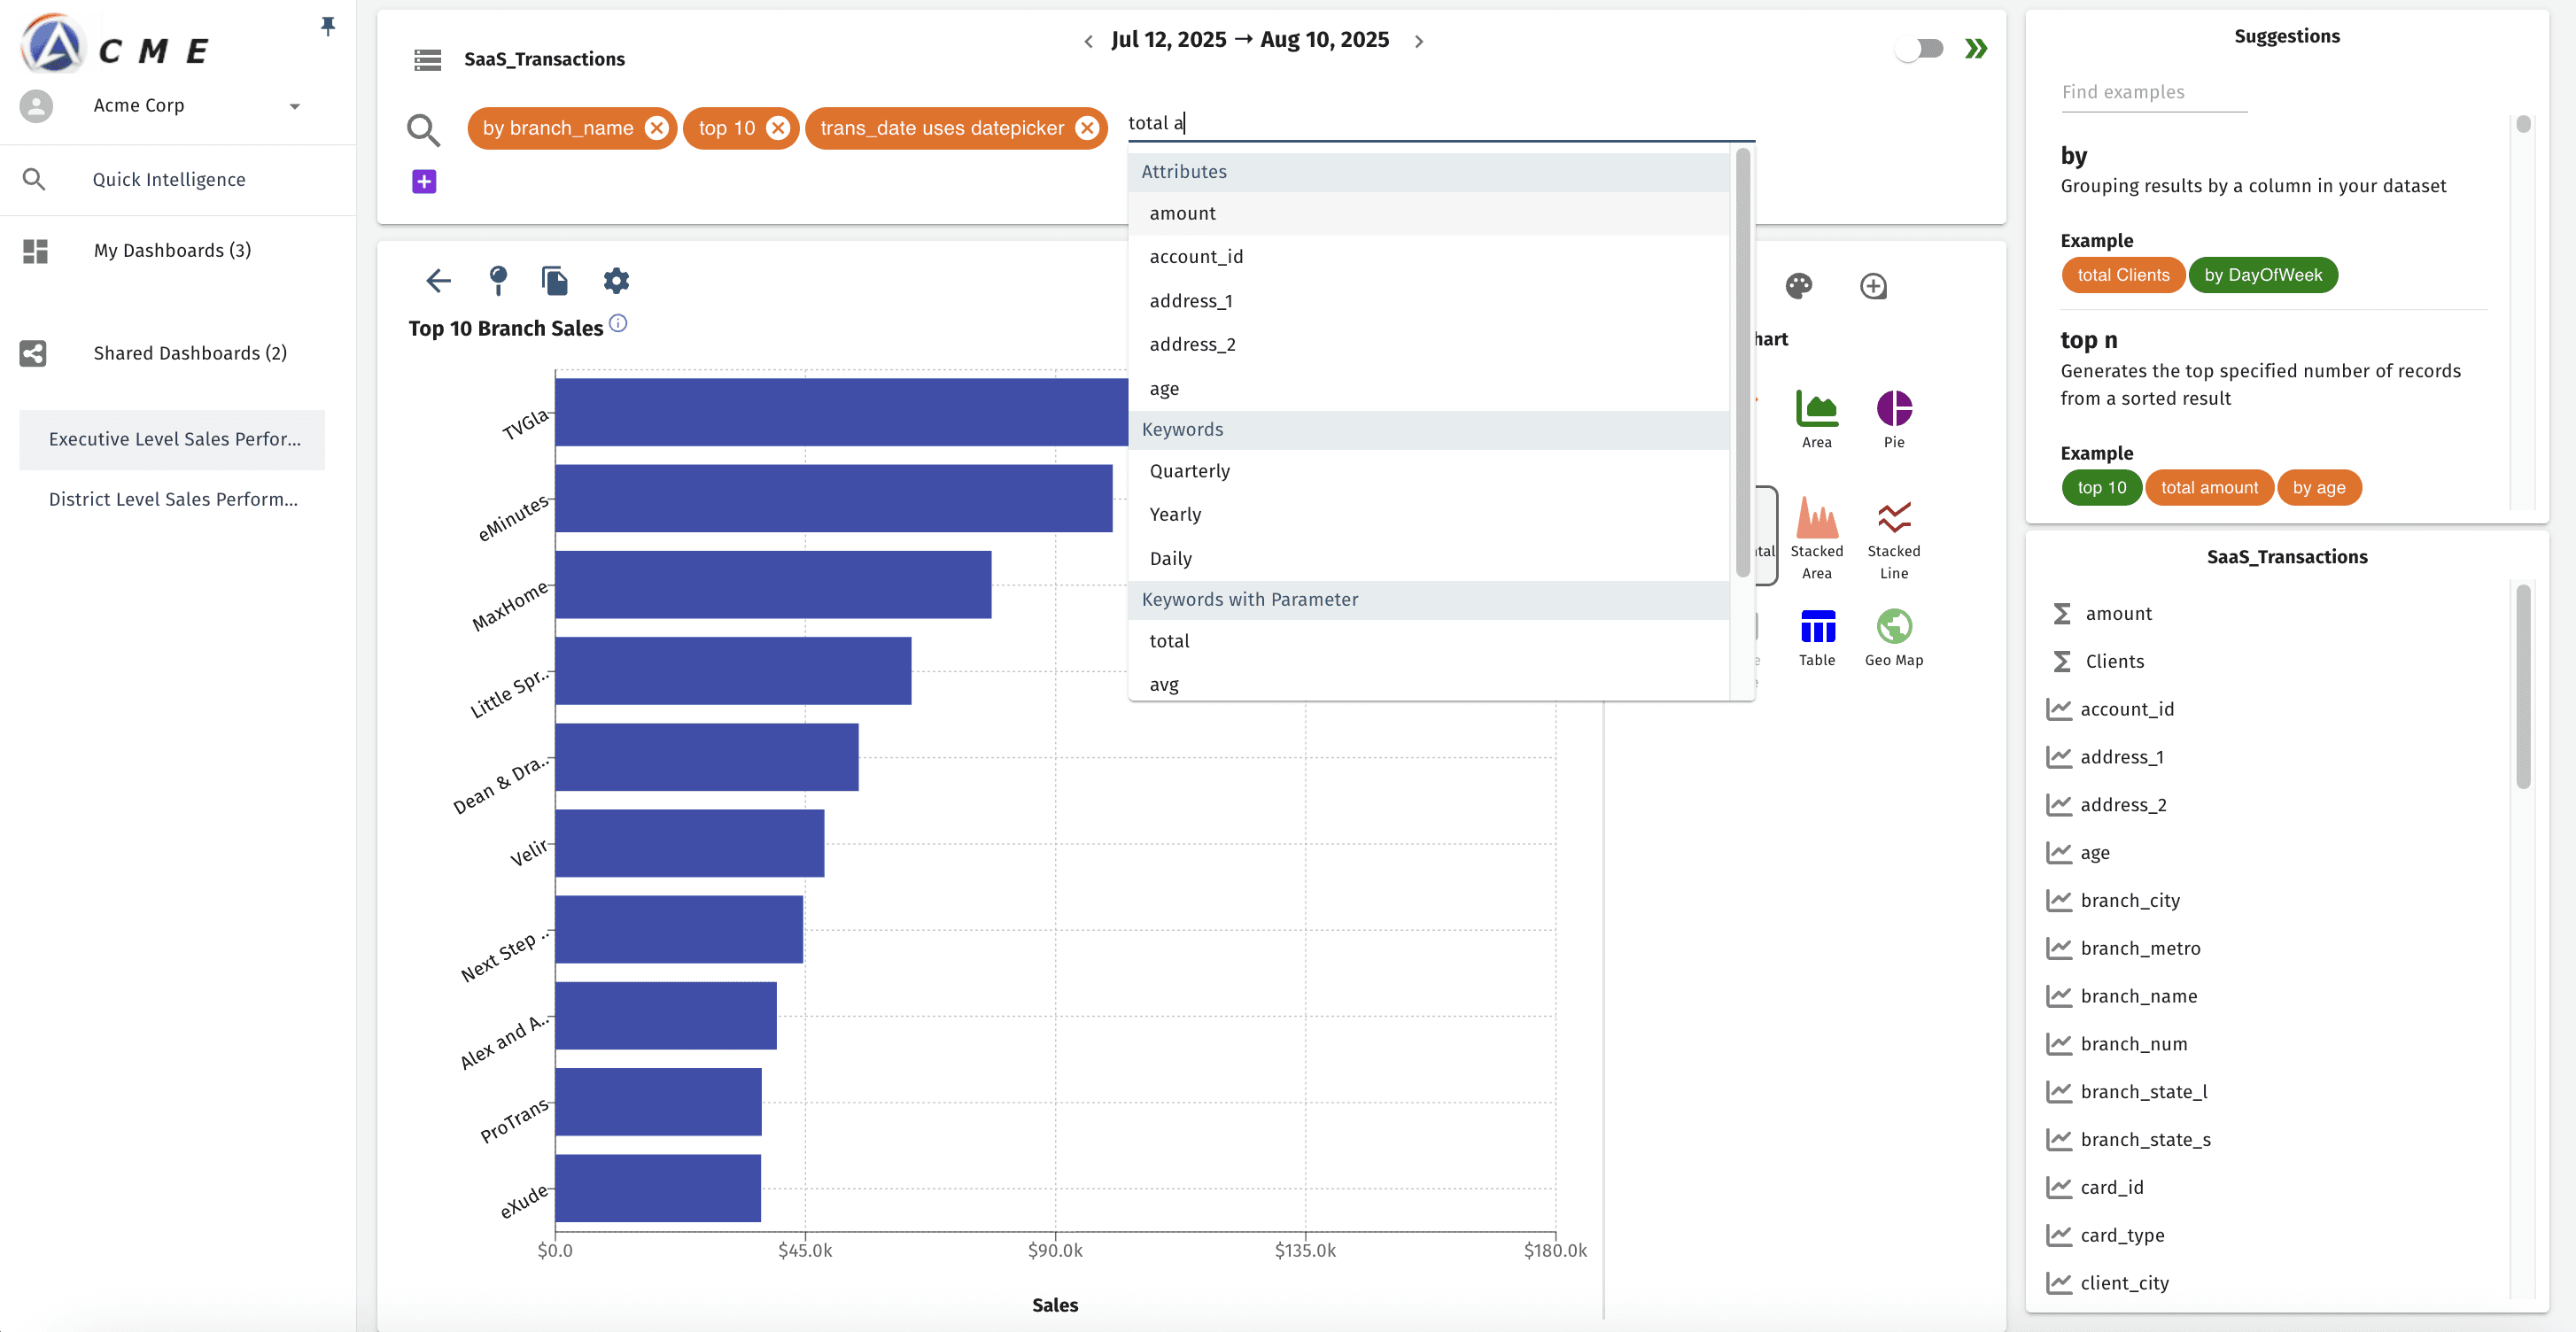Click the color palette icon
This screenshot has width=2576, height=1332.
1798,287
